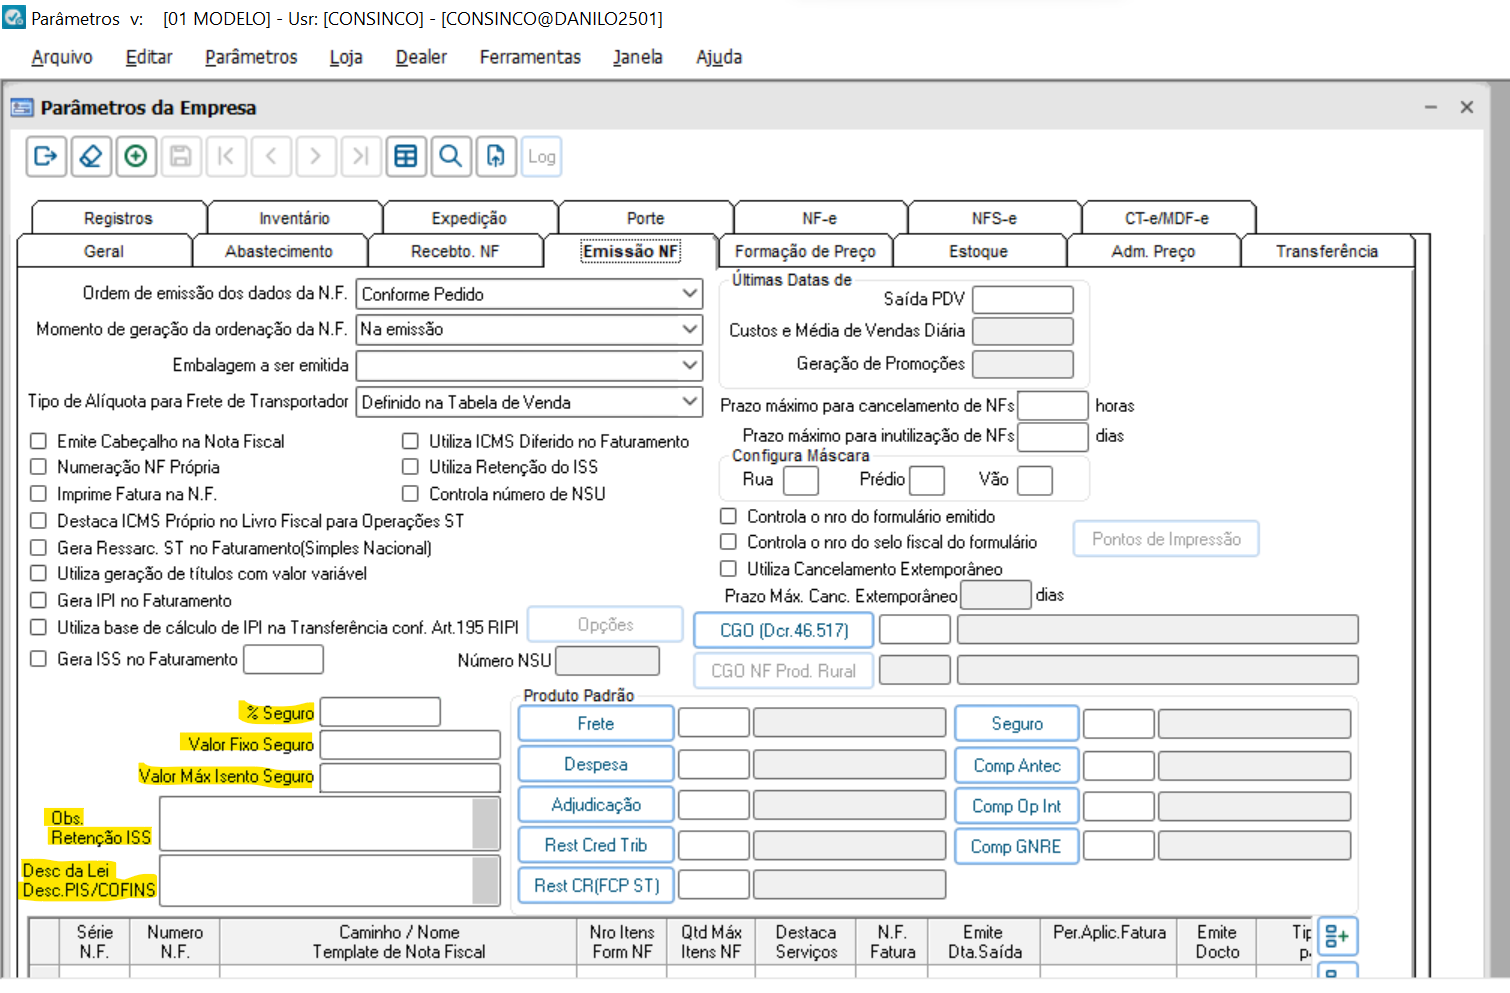The height and width of the screenshot is (993, 1510).
Task: Expand Tipo de Alíquota para Frete dropdown
Action: [x=689, y=402]
